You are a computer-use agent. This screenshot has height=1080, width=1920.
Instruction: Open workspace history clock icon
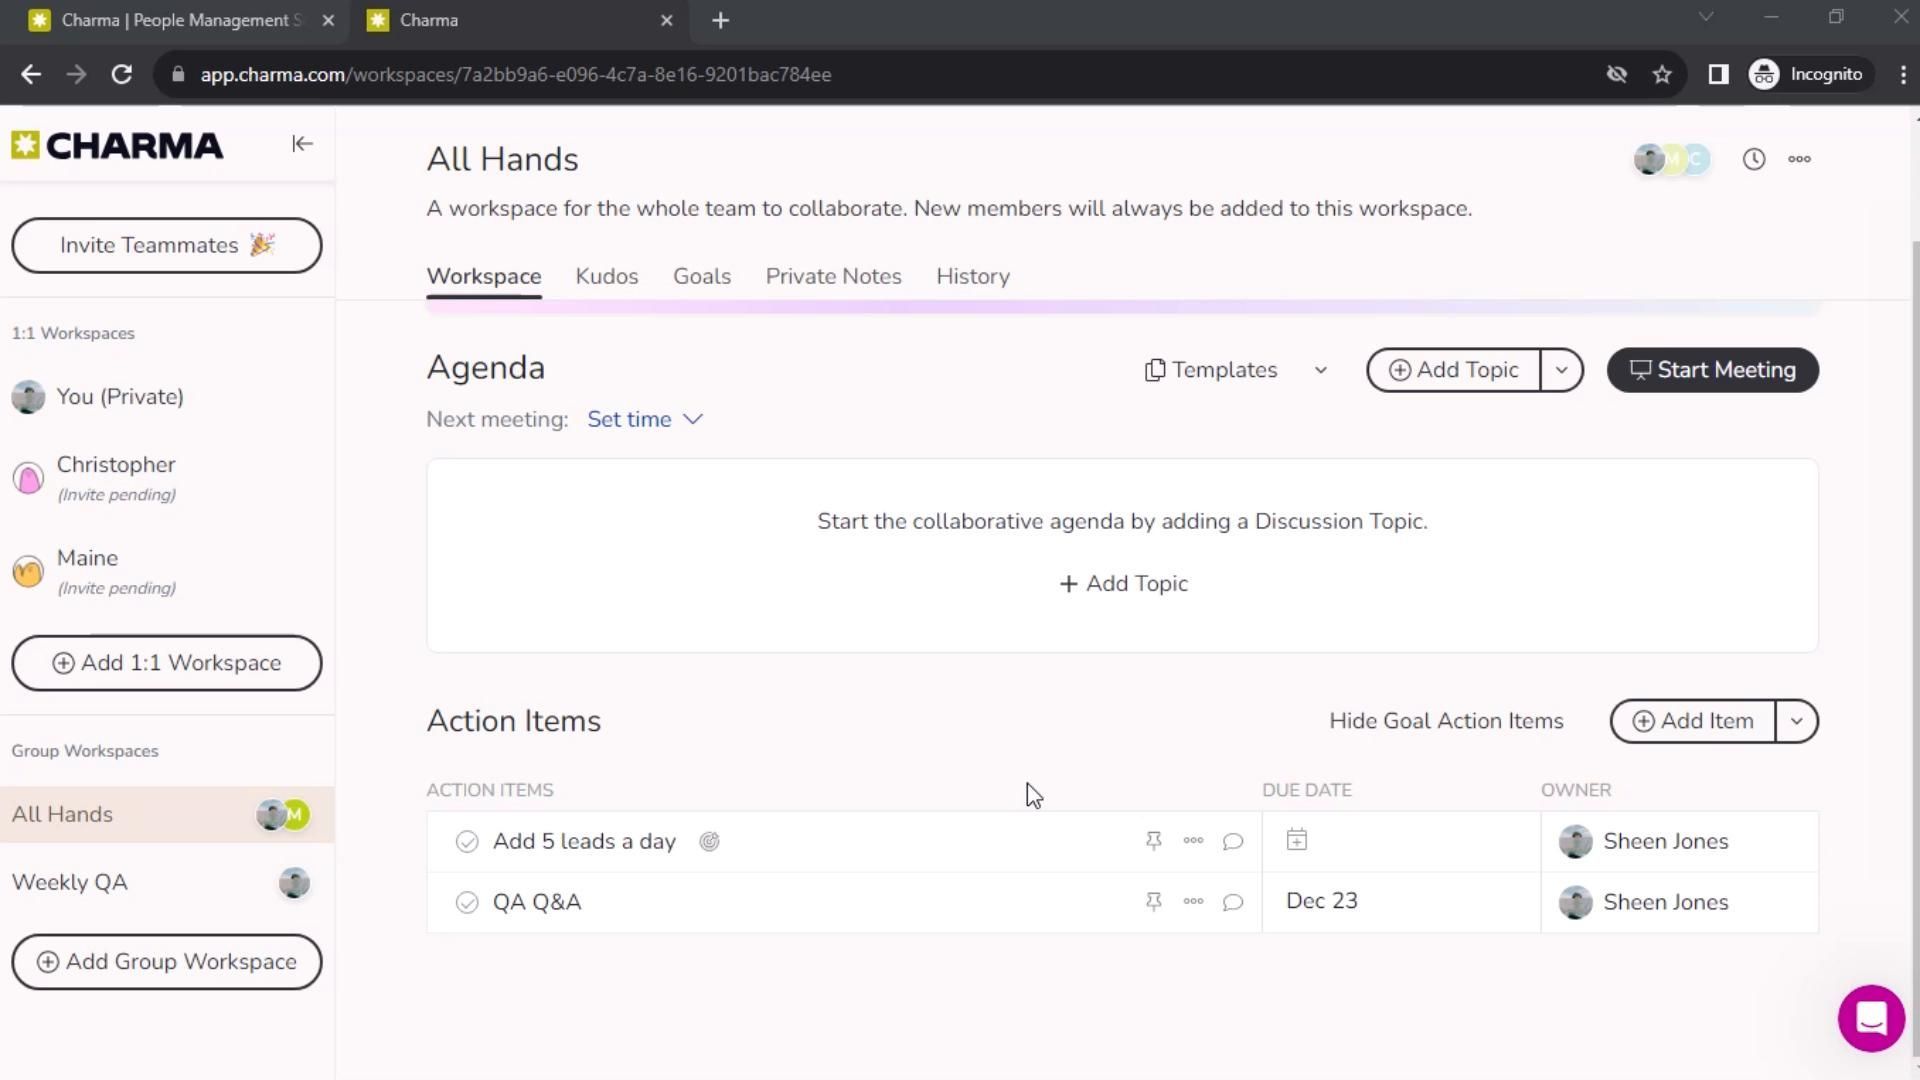pyautogui.click(x=1753, y=159)
